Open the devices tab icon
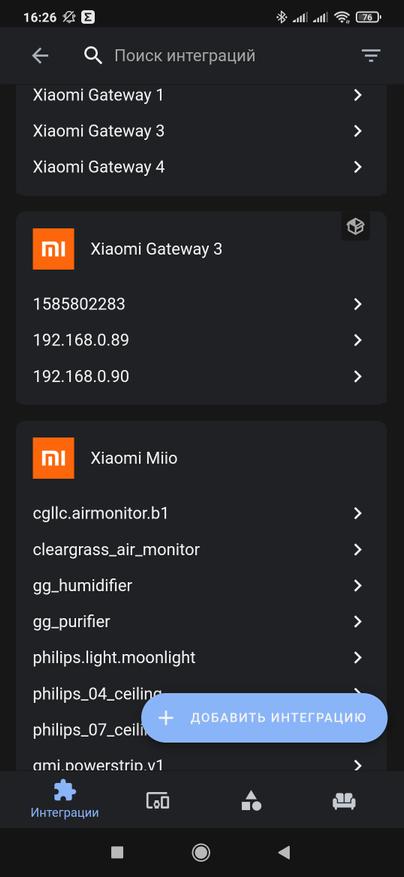Screen dimensions: 404x877 (x=158, y=801)
